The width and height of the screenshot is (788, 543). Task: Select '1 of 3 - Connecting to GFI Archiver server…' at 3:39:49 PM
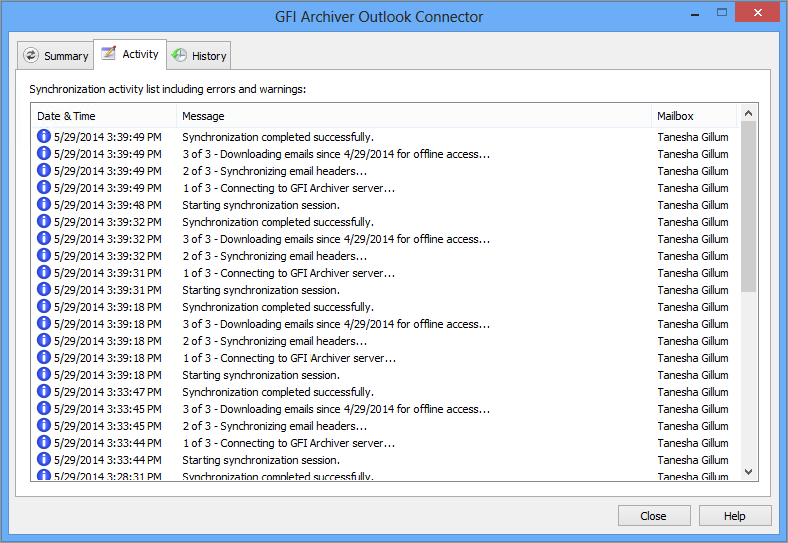[288, 188]
